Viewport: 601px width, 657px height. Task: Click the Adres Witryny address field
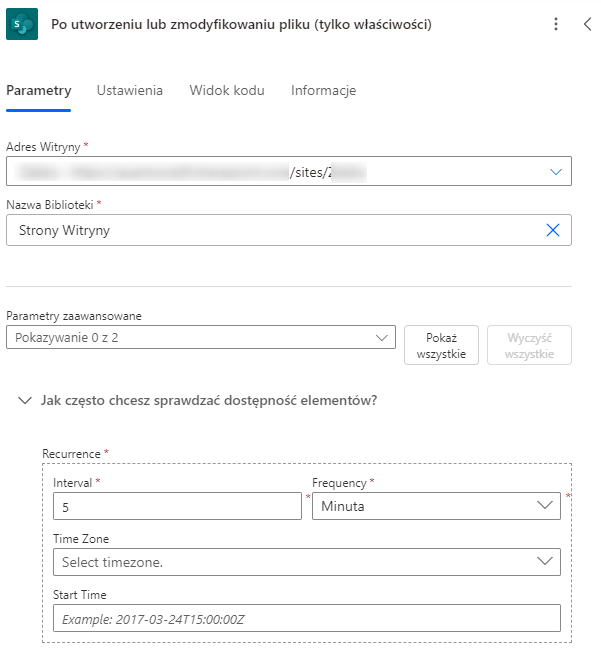click(x=270, y=172)
